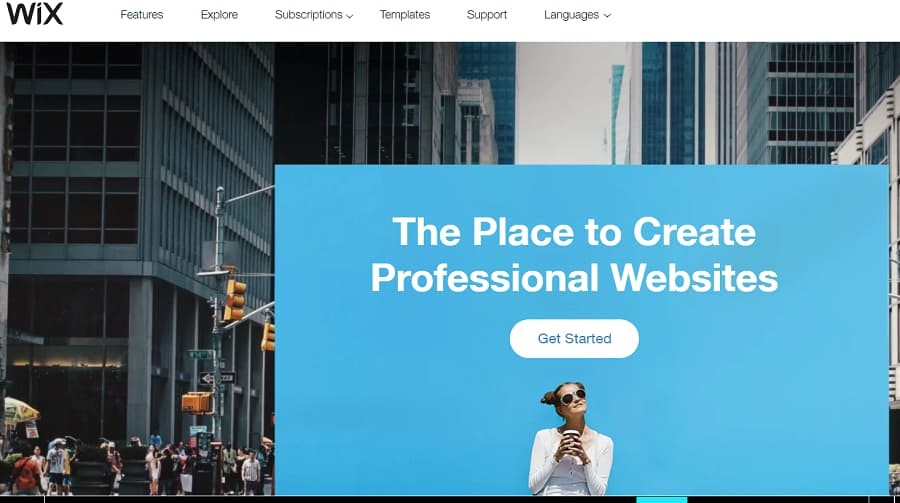
Task: Click the Wix logo
Action: [34, 14]
